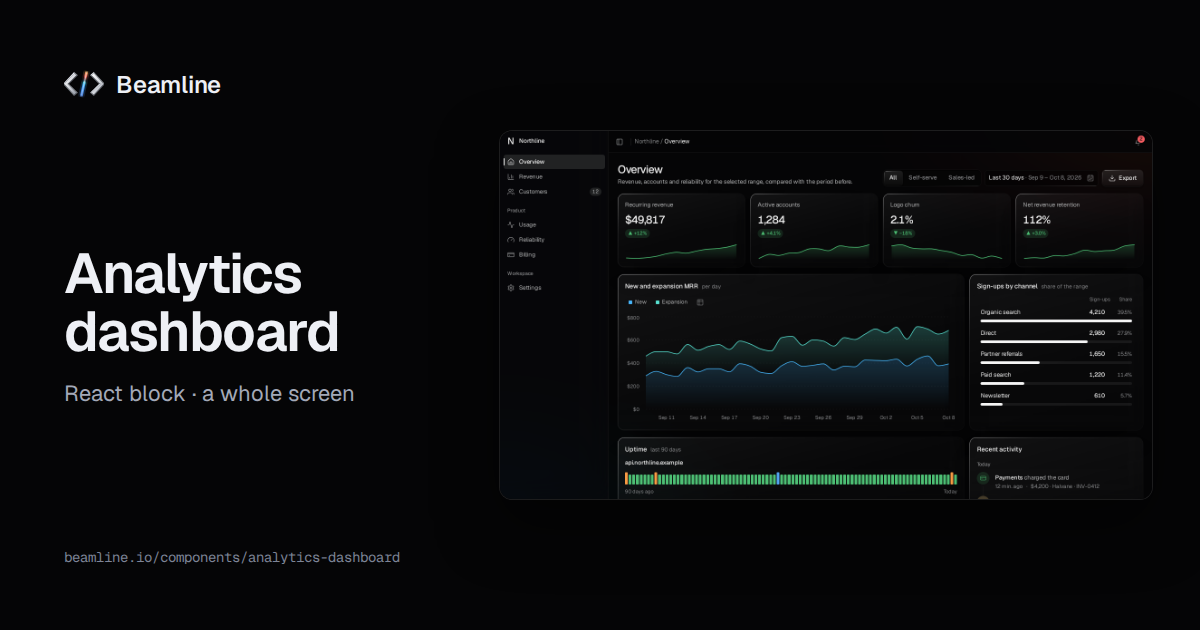Click the Direct 2,980 sign-ups value
This screenshot has width=1200, height=630.
[1097, 333]
